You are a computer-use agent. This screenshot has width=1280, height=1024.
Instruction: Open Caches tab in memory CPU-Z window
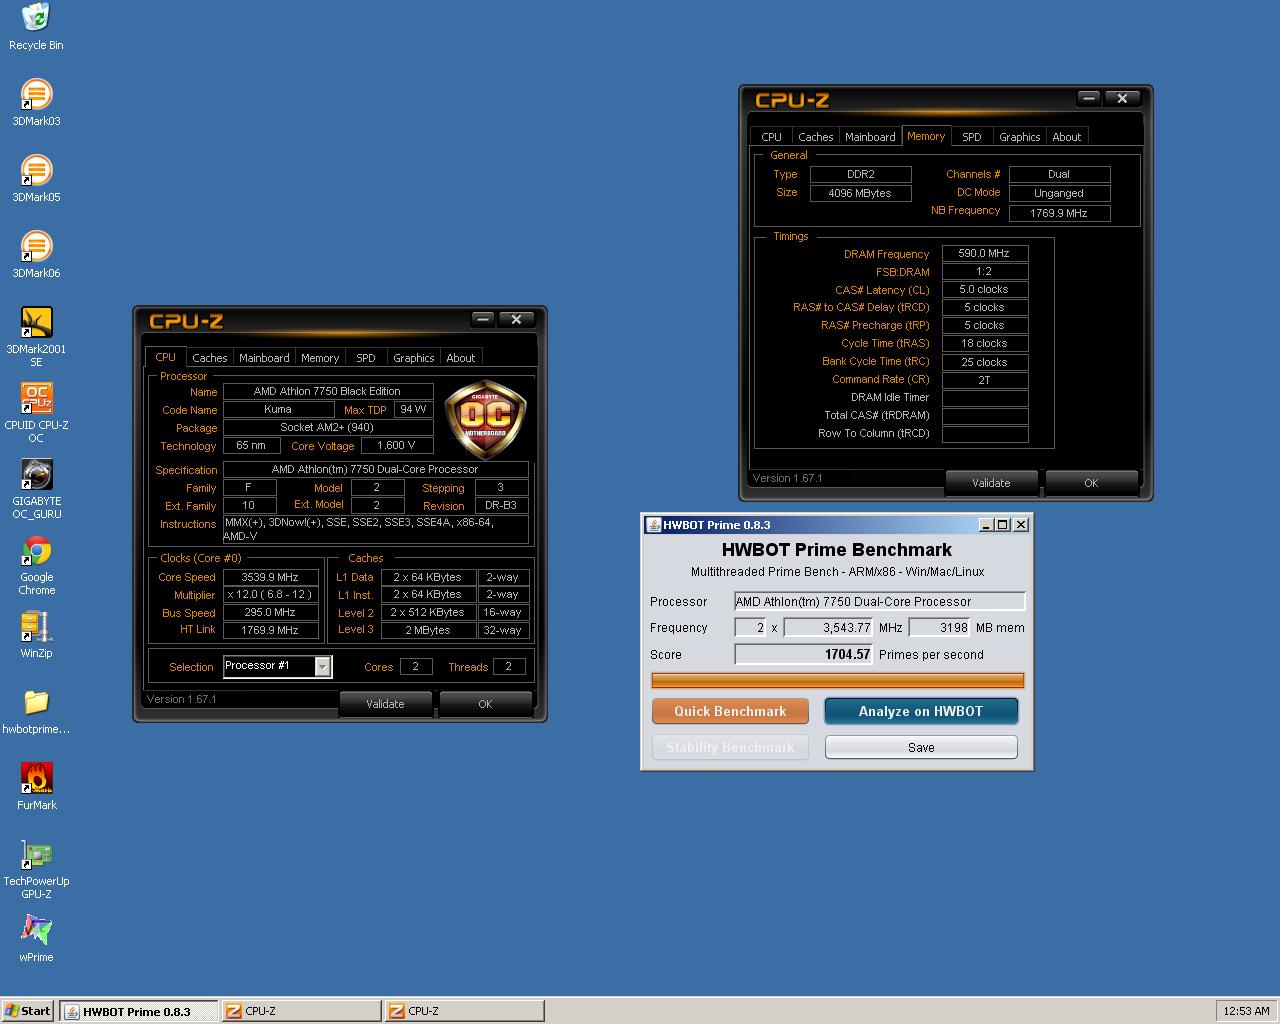pos(815,137)
